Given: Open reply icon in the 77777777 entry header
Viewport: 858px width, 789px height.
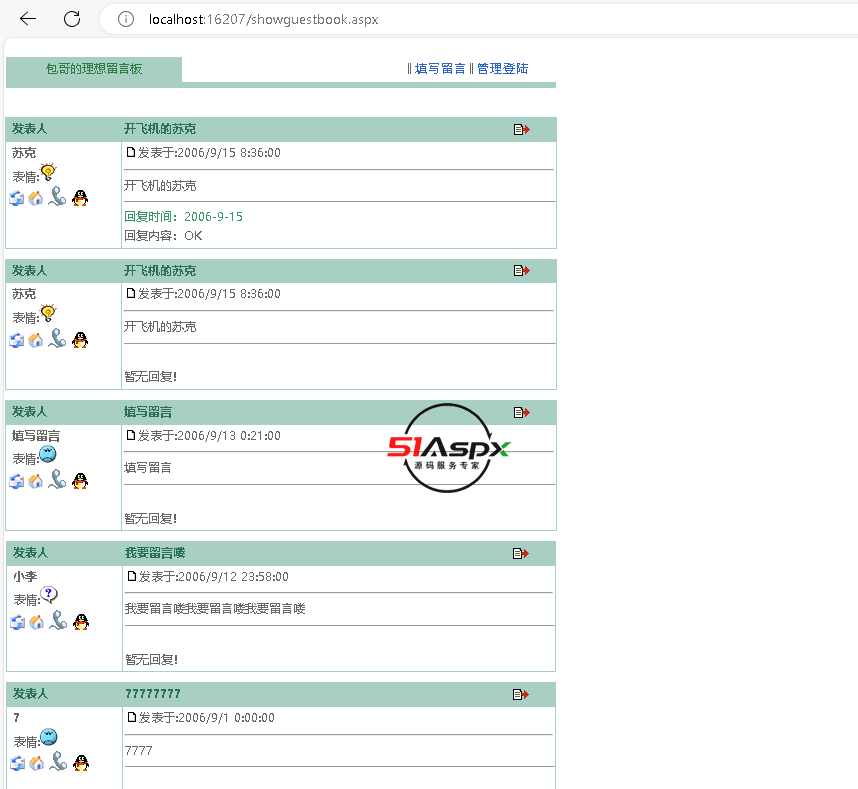Looking at the screenshot, I should [x=520, y=694].
